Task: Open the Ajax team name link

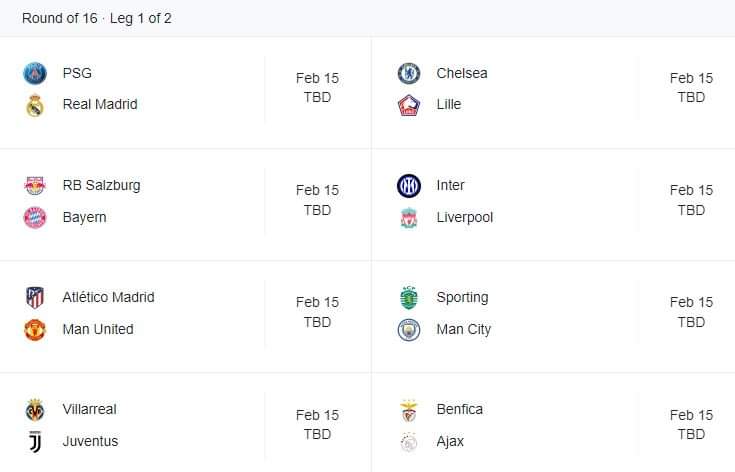Action: pos(450,441)
